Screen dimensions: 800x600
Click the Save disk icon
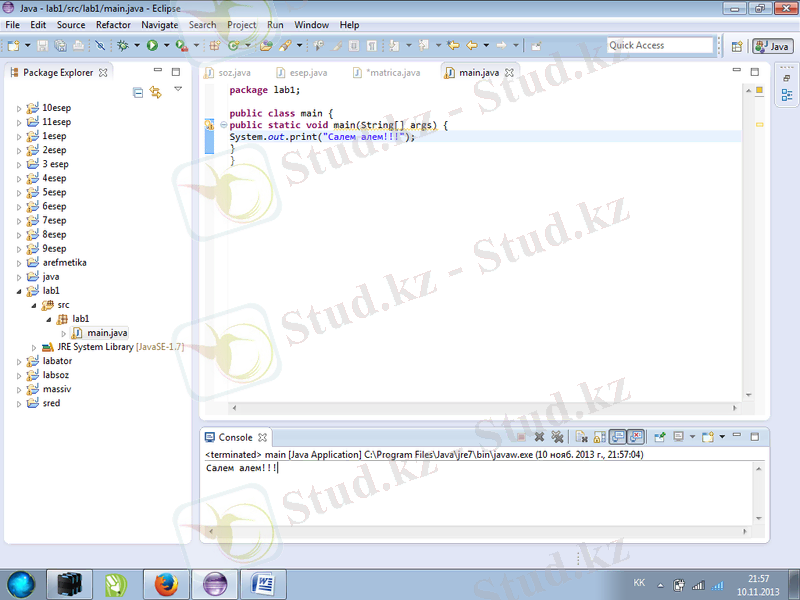pos(43,45)
